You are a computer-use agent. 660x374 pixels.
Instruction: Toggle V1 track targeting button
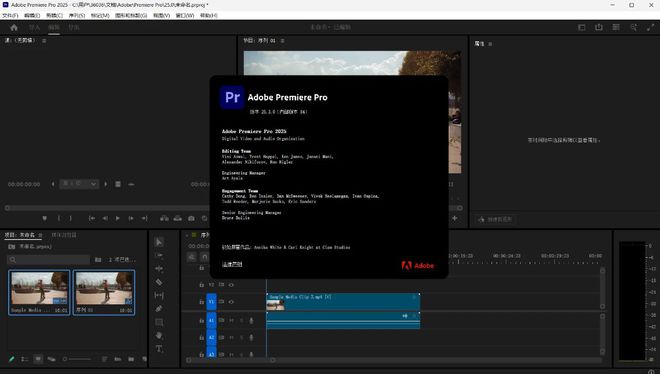tap(211, 302)
